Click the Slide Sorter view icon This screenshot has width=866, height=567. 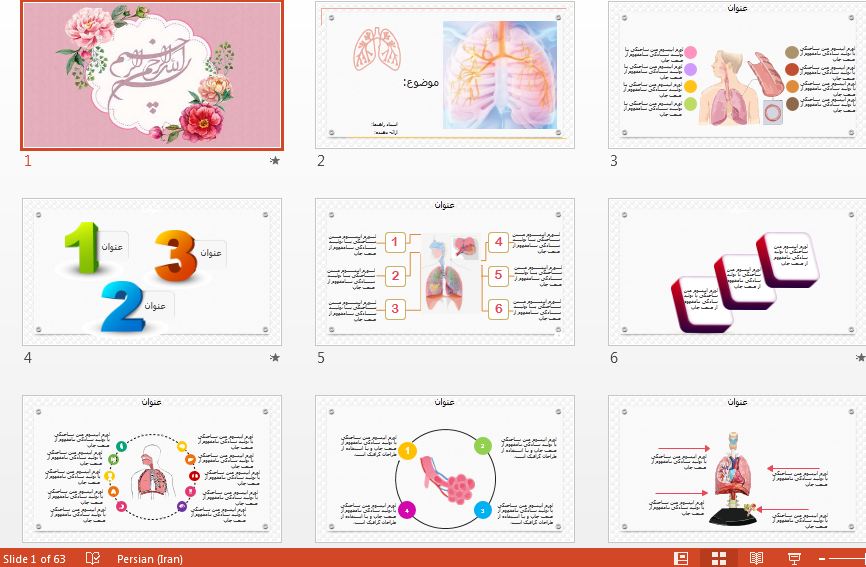pyautogui.click(x=719, y=558)
